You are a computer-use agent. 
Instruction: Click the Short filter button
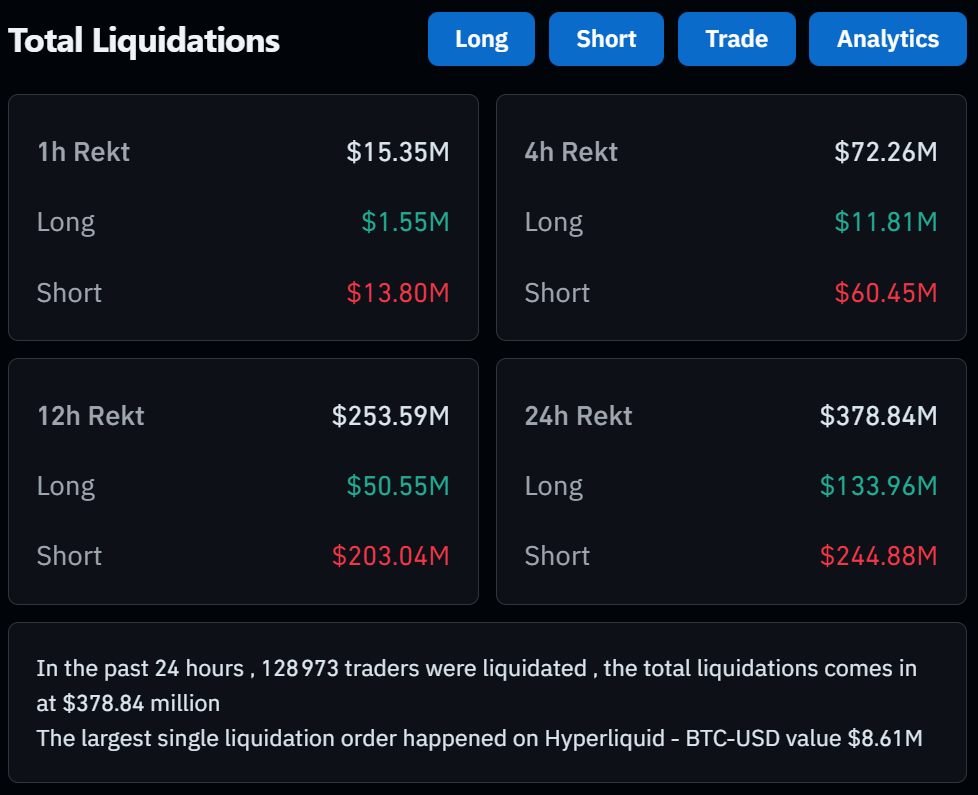pyautogui.click(x=606, y=39)
